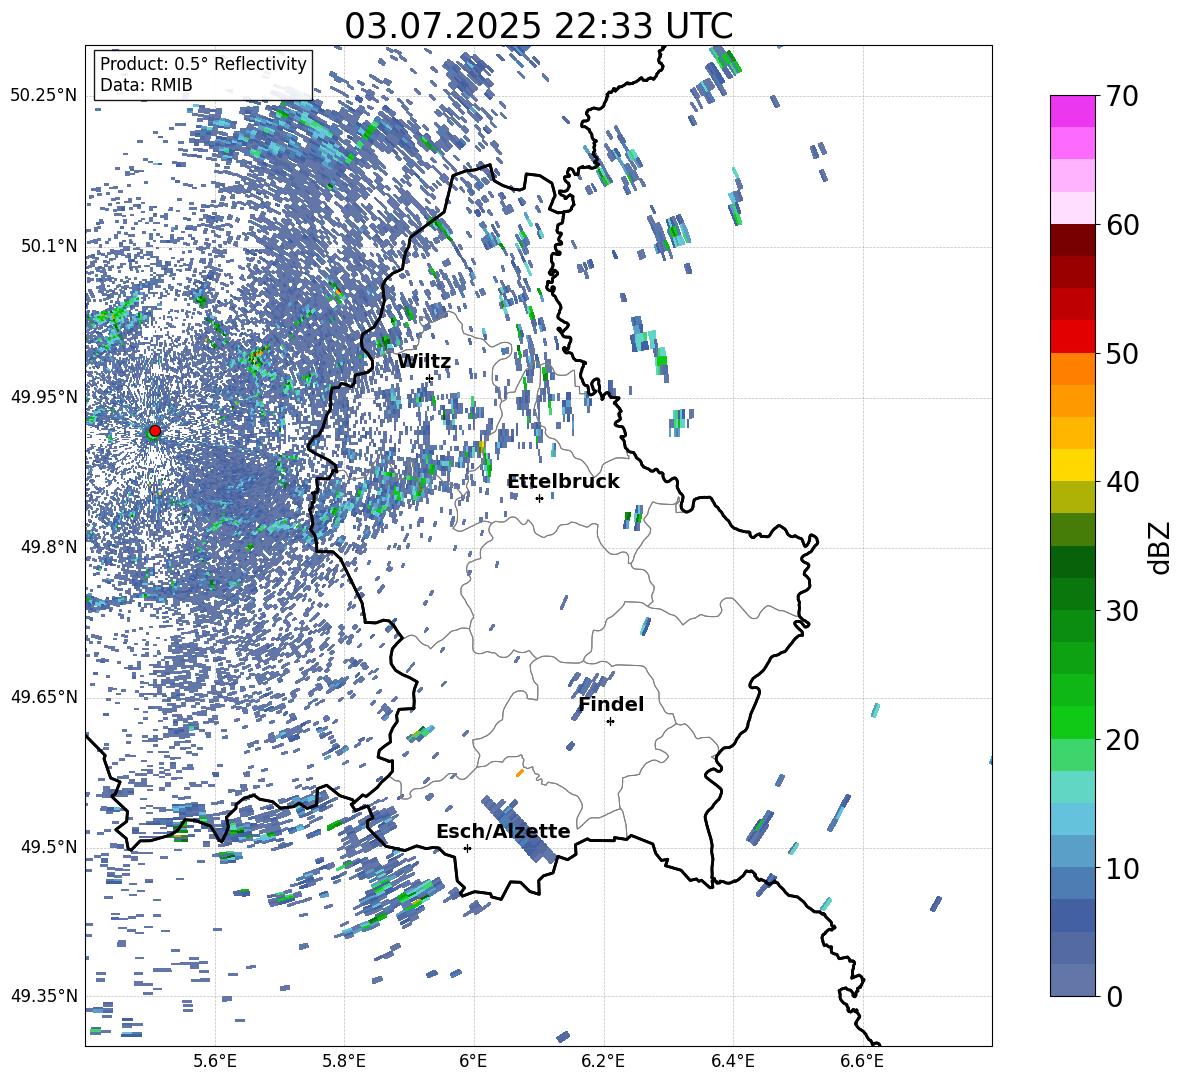Click the 50 tick label on colorbar
The image size is (1184, 1081).
click(x=1122, y=354)
